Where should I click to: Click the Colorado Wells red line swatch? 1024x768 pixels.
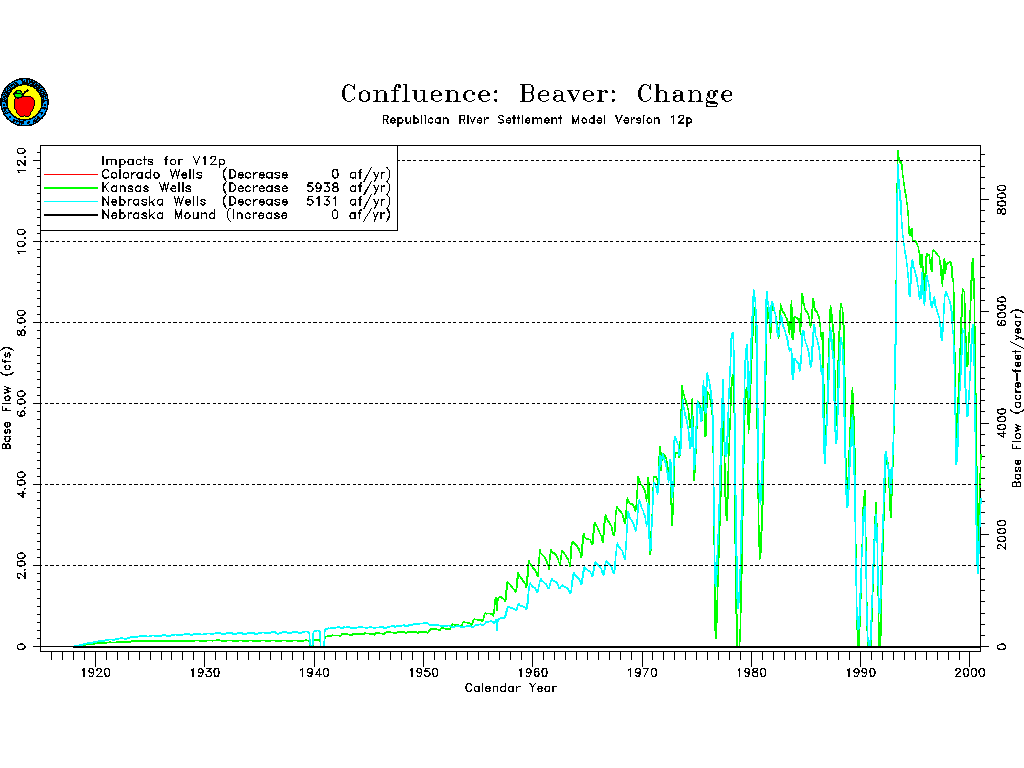(x=69, y=175)
